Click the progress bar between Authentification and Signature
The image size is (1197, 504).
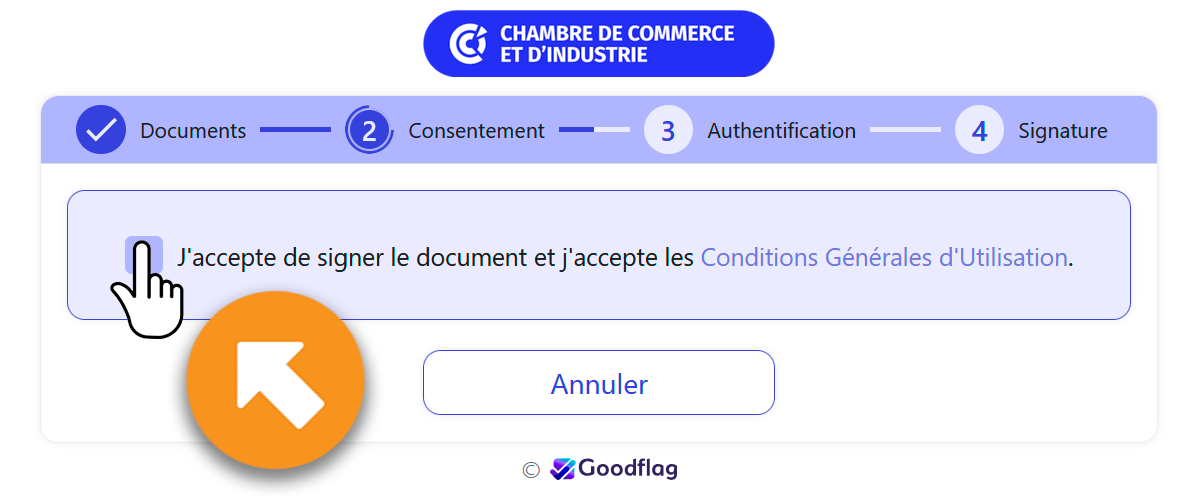pyautogui.click(x=905, y=130)
